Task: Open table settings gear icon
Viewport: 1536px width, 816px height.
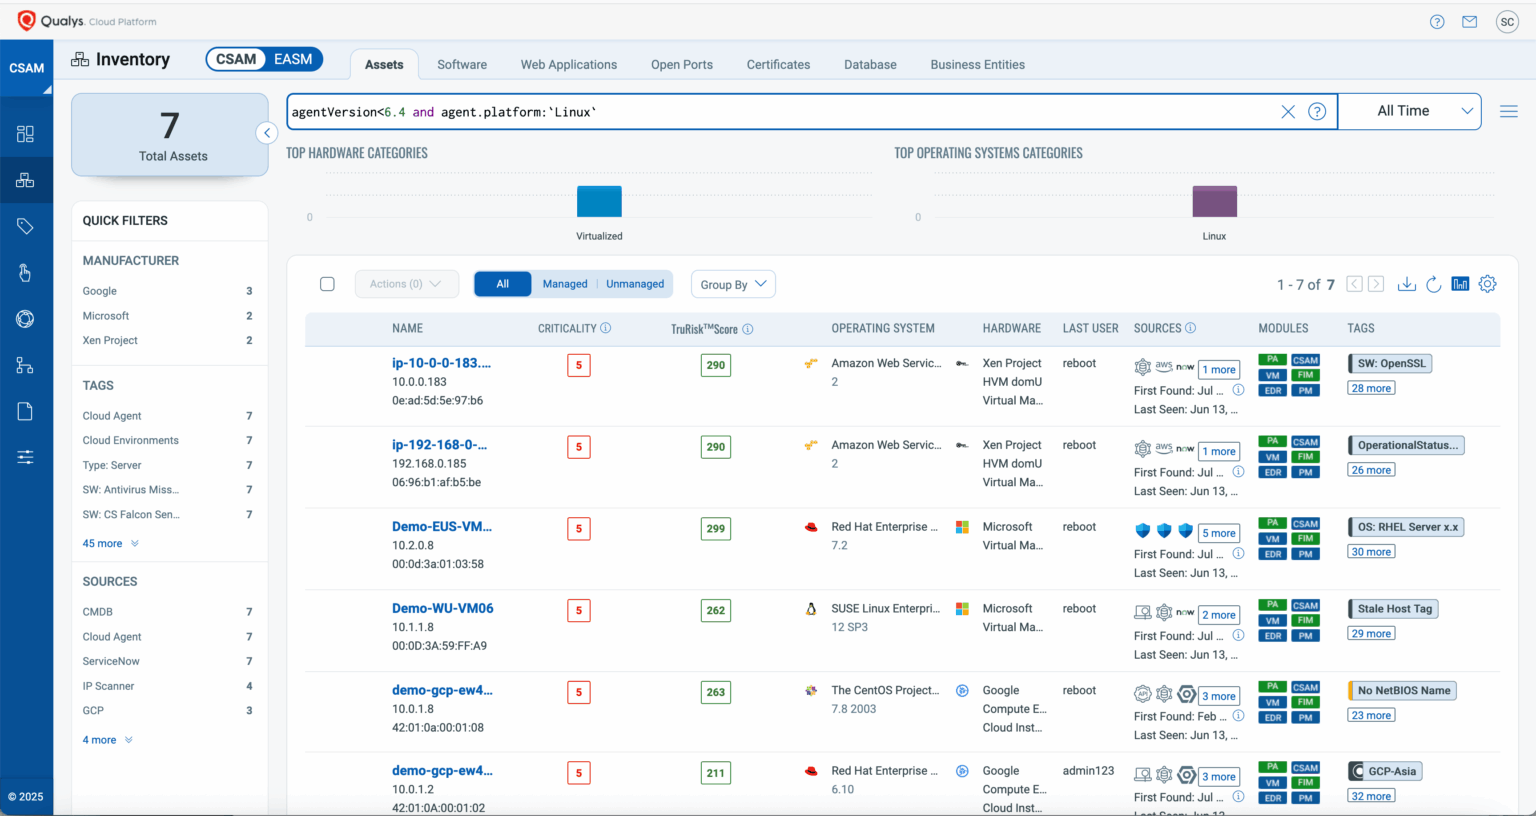Action: [x=1487, y=284]
